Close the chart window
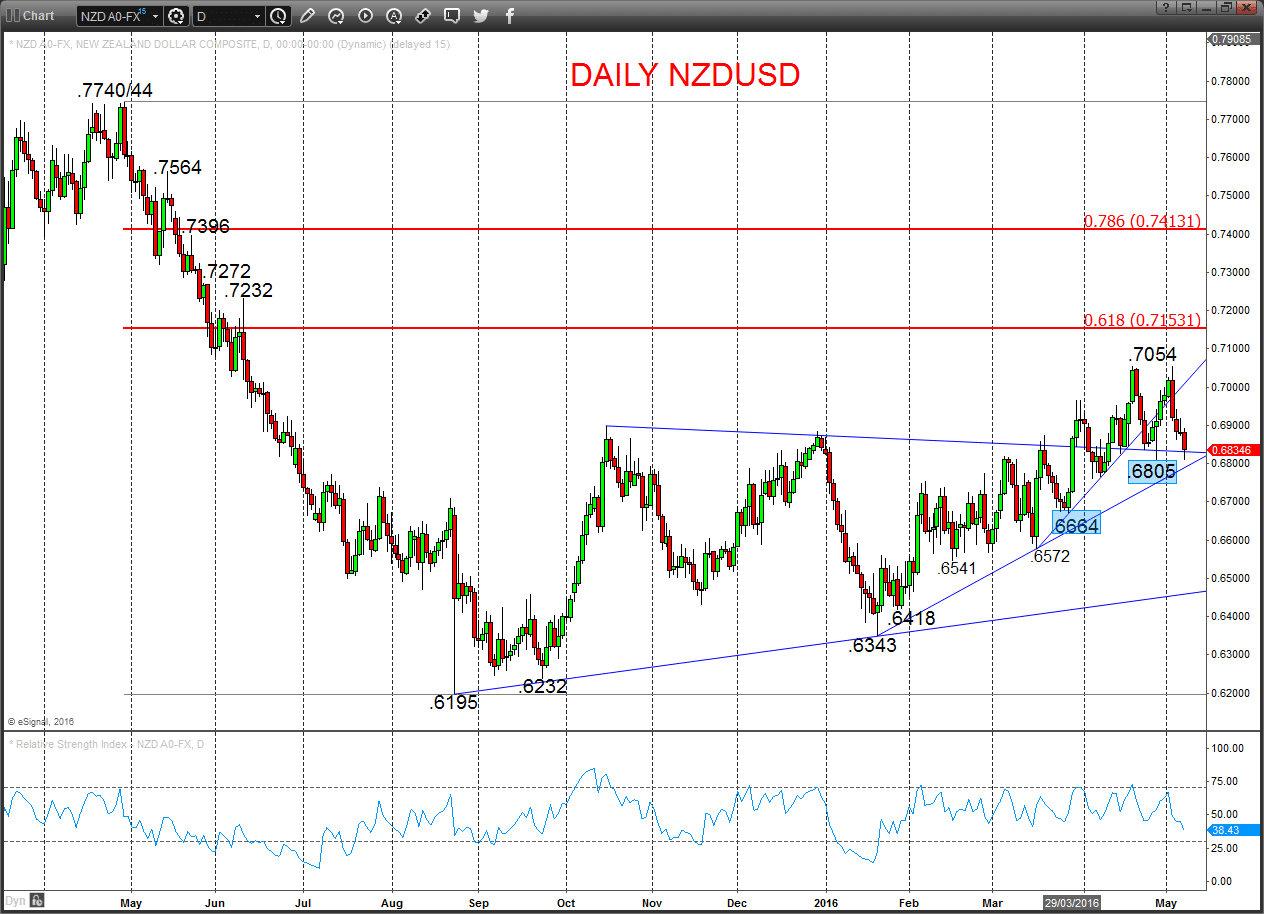This screenshot has width=1264, height=914. coord(1247,7)
